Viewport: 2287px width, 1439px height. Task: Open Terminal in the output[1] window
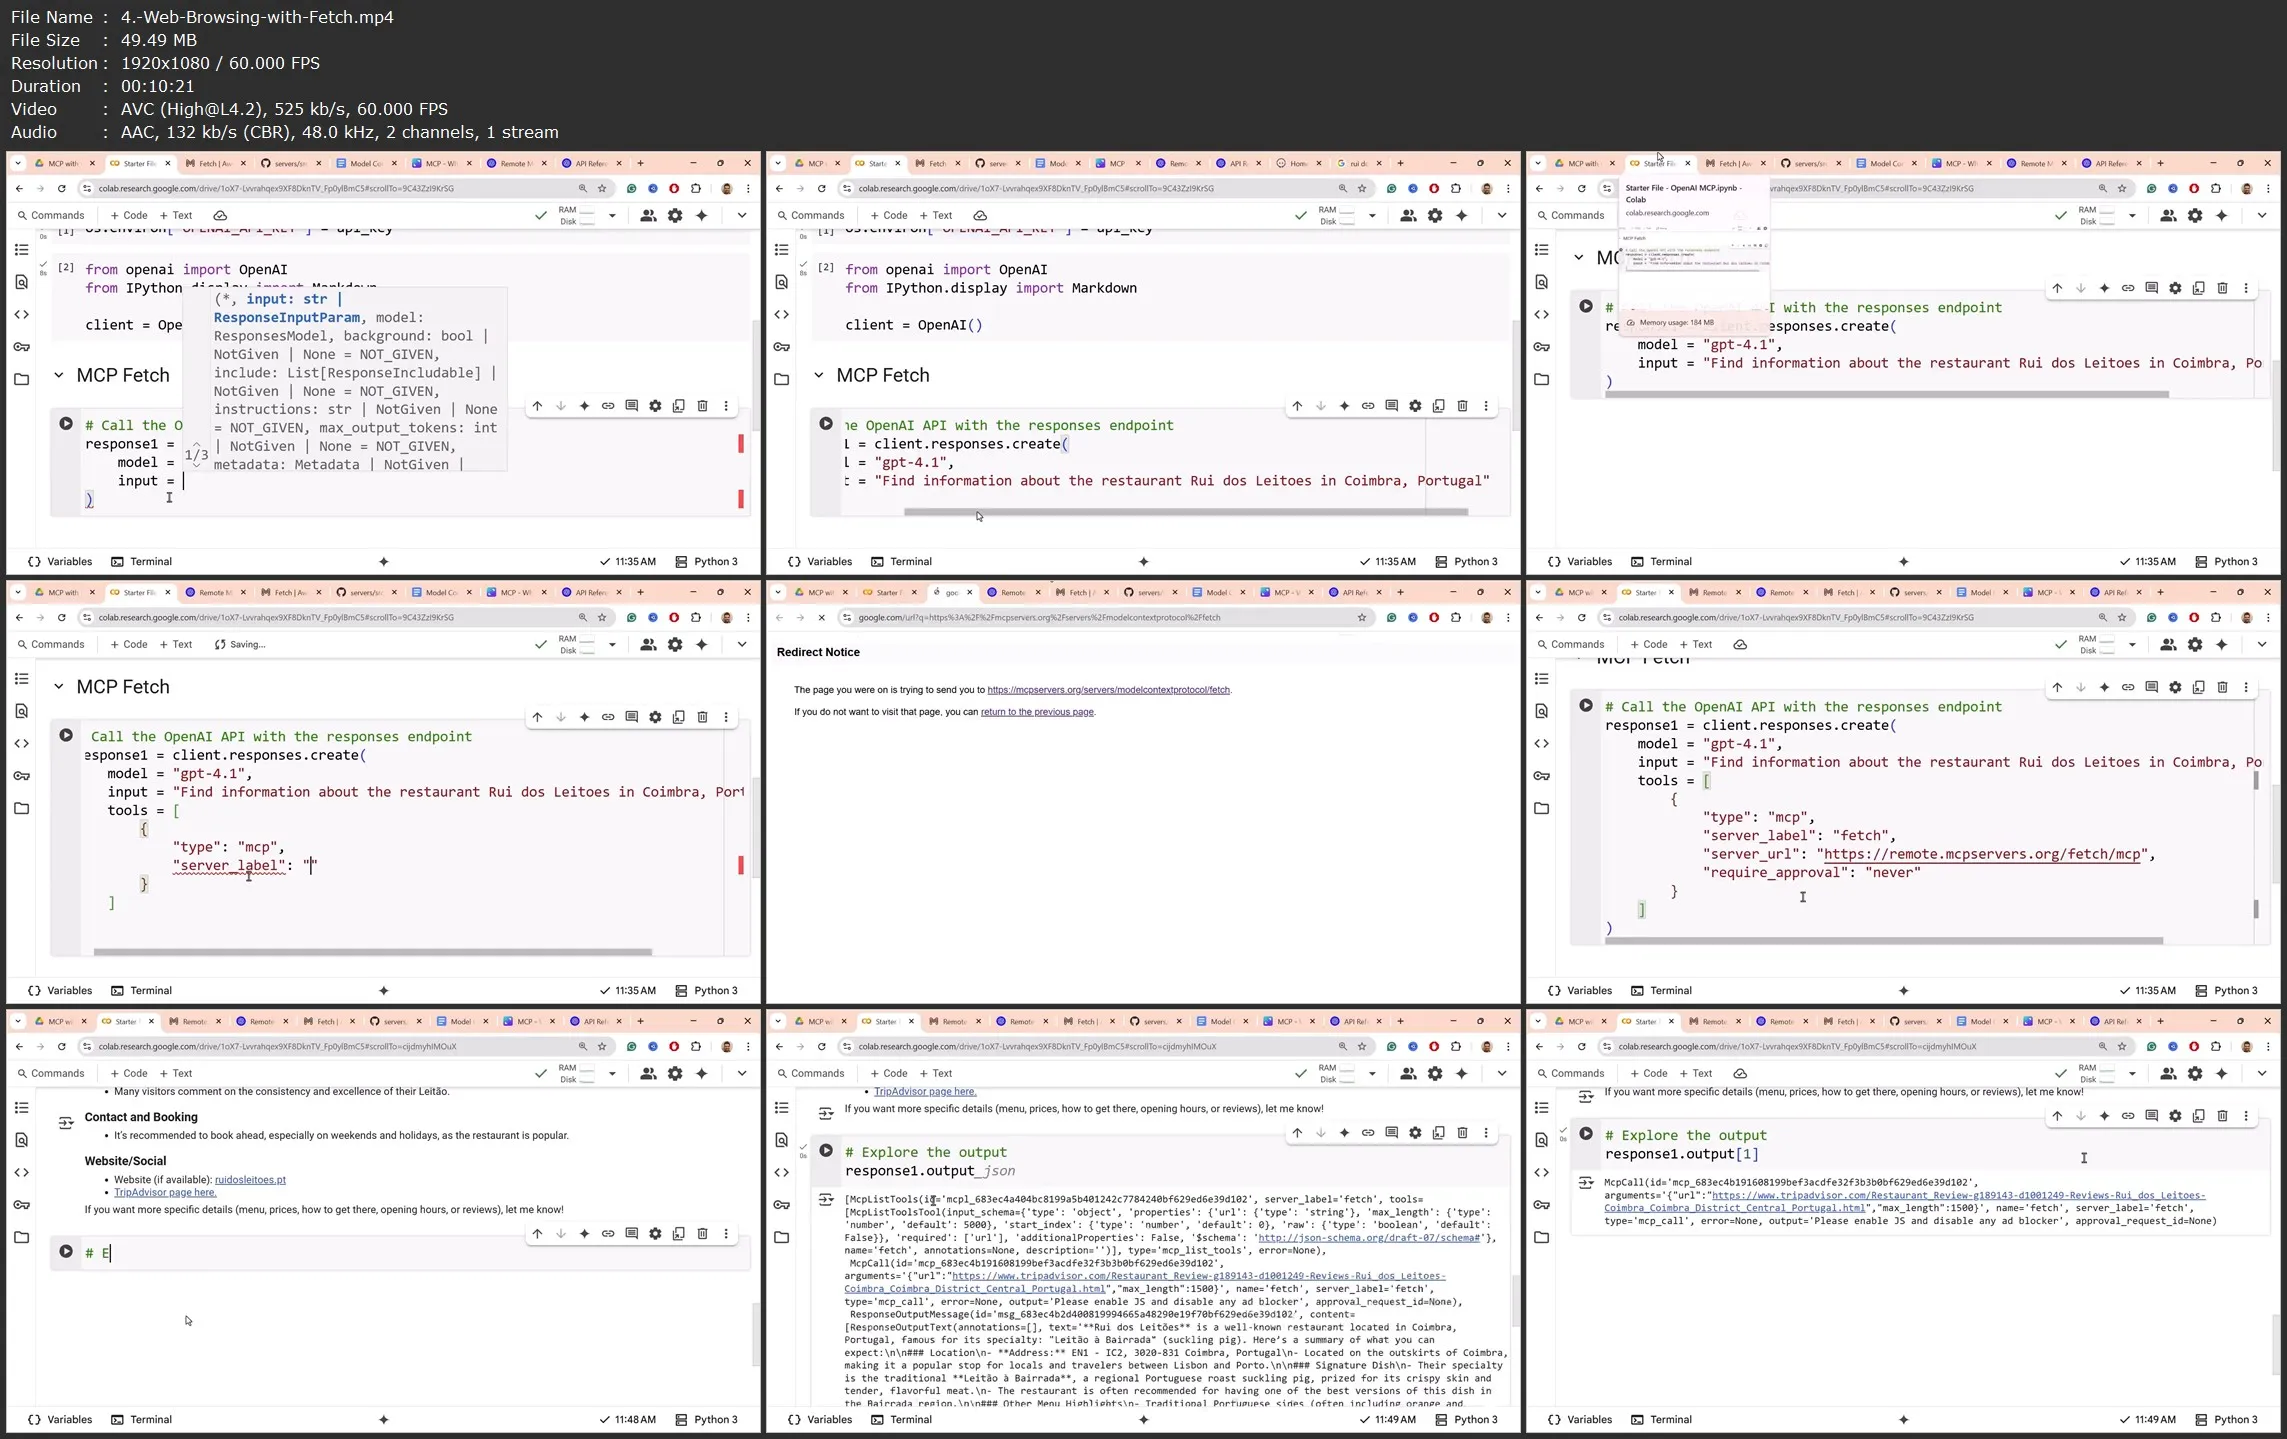(1661, 1419)
